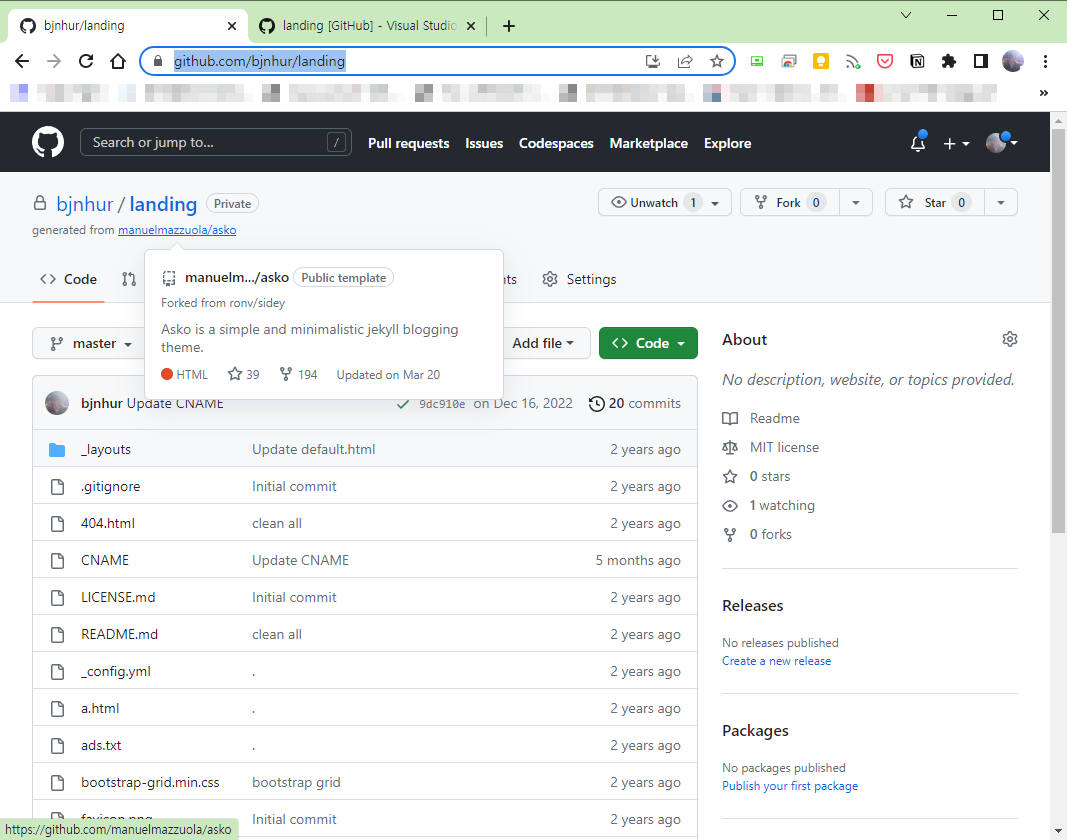Open the commit history clock icon
1067x840 pixels.
pyautogui.click(x=596, y=404)
